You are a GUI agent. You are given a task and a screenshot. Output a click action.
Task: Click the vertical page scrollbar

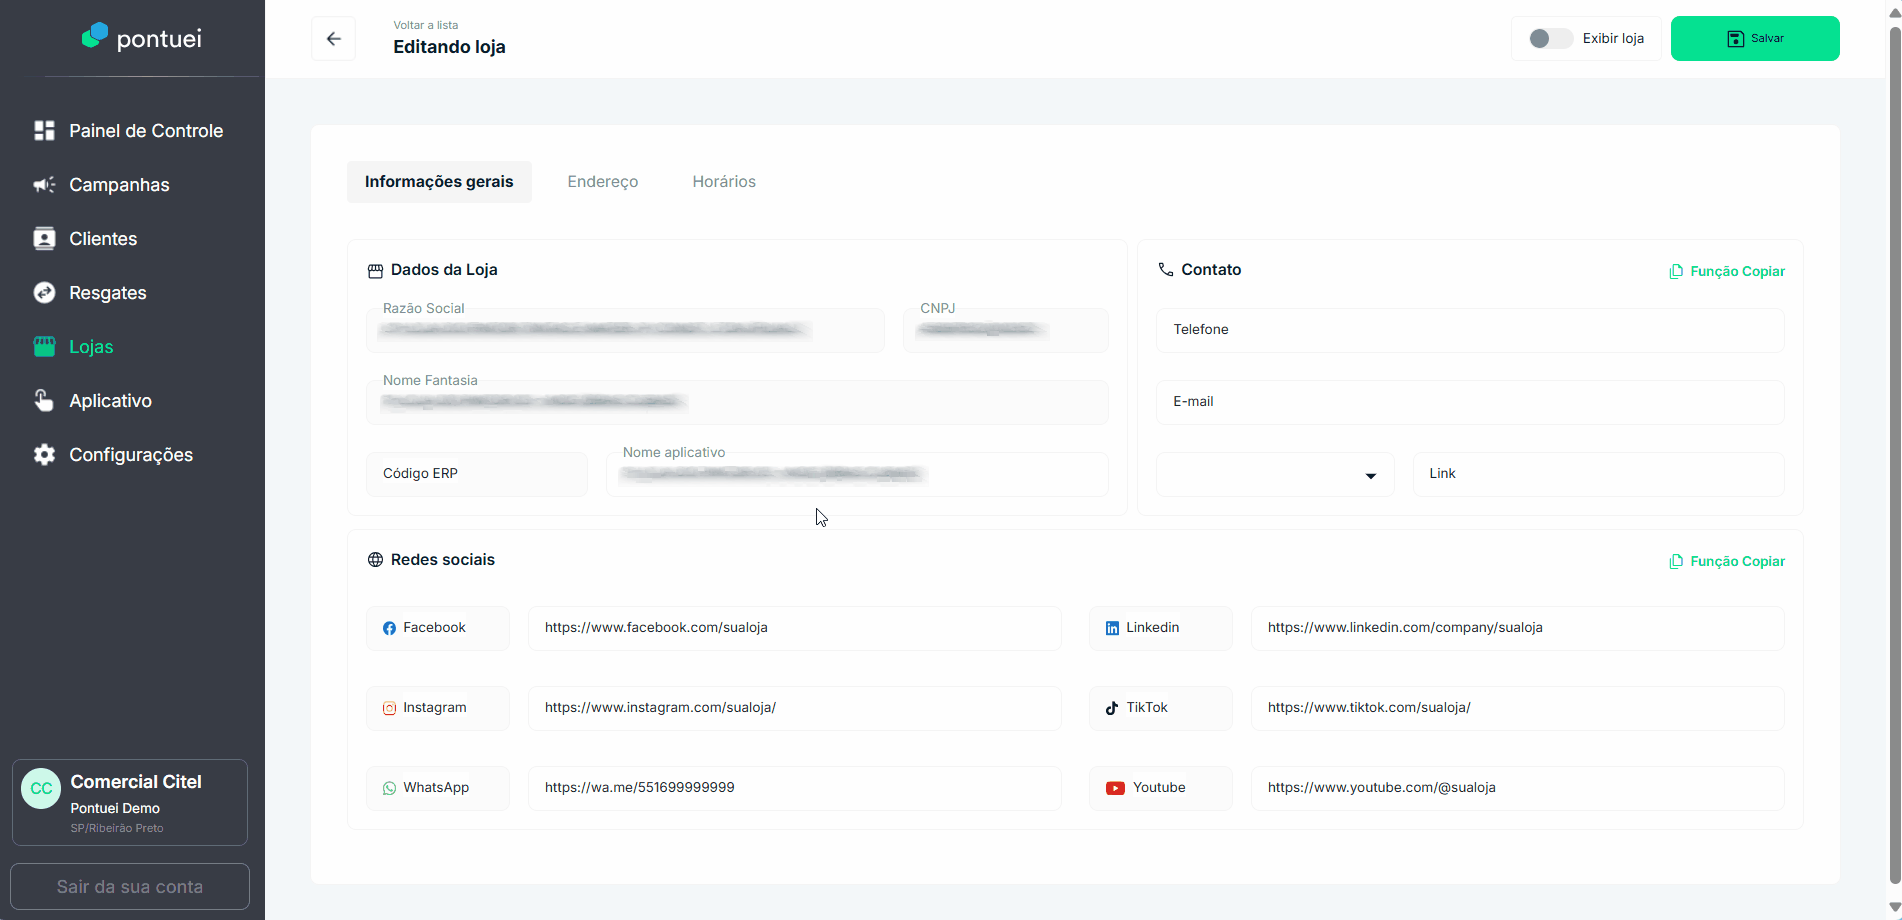pos(1894,450)
